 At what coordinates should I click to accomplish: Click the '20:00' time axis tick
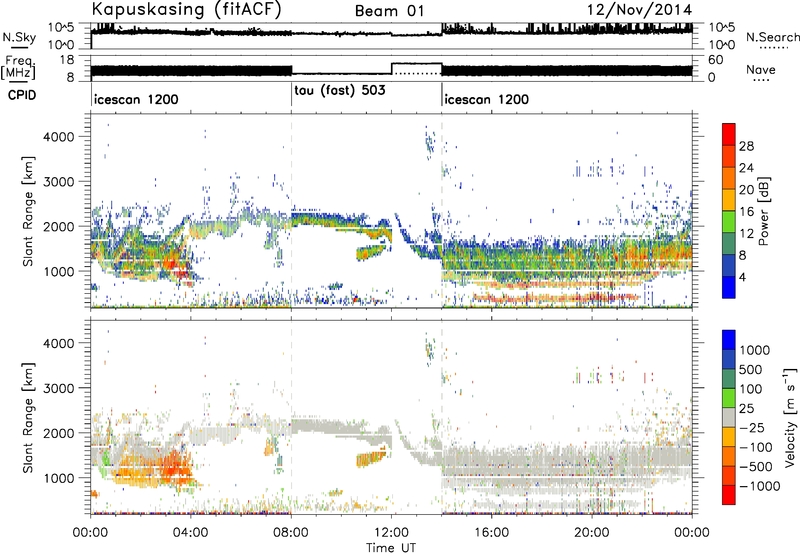(592, 533)
